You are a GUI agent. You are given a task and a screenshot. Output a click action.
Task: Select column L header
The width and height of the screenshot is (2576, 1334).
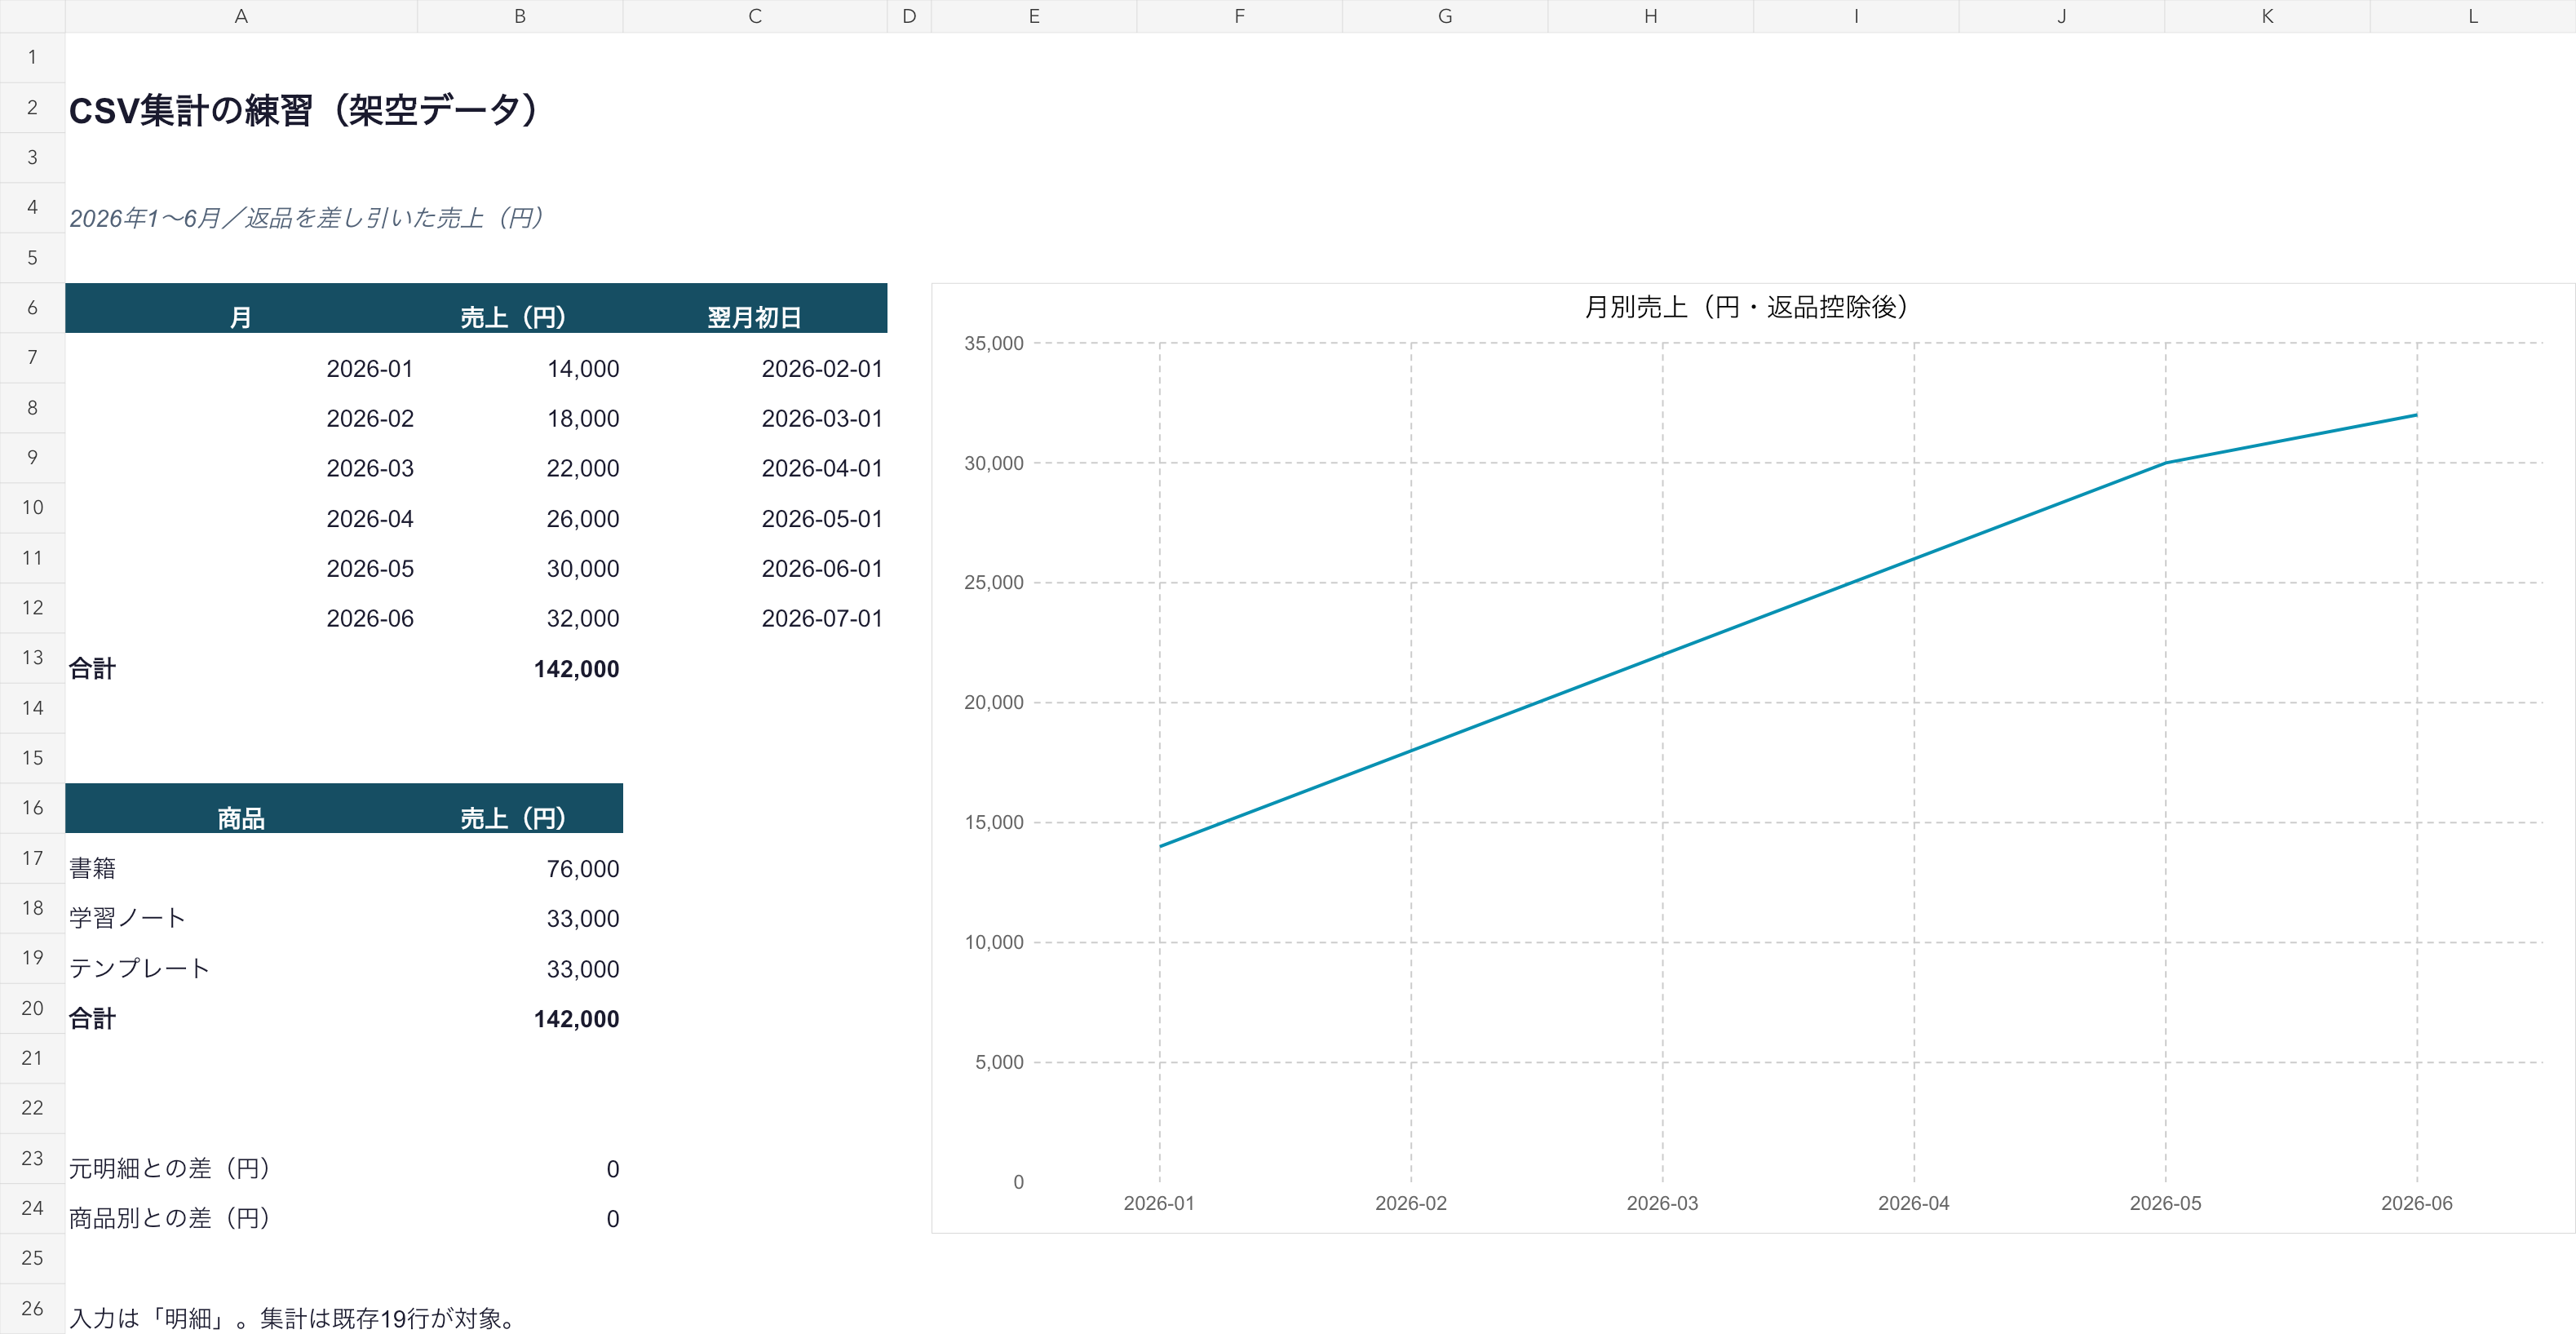point(2472,16)
